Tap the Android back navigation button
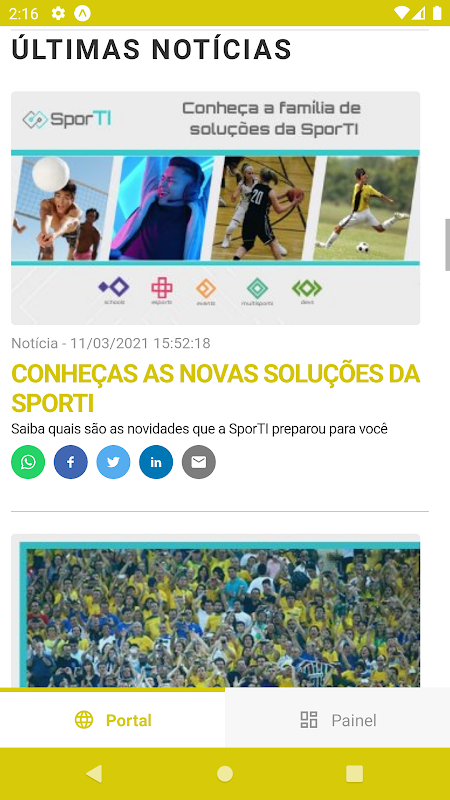Image resolution: width=450 pixels, height=800 pixels. coord(94,773)
